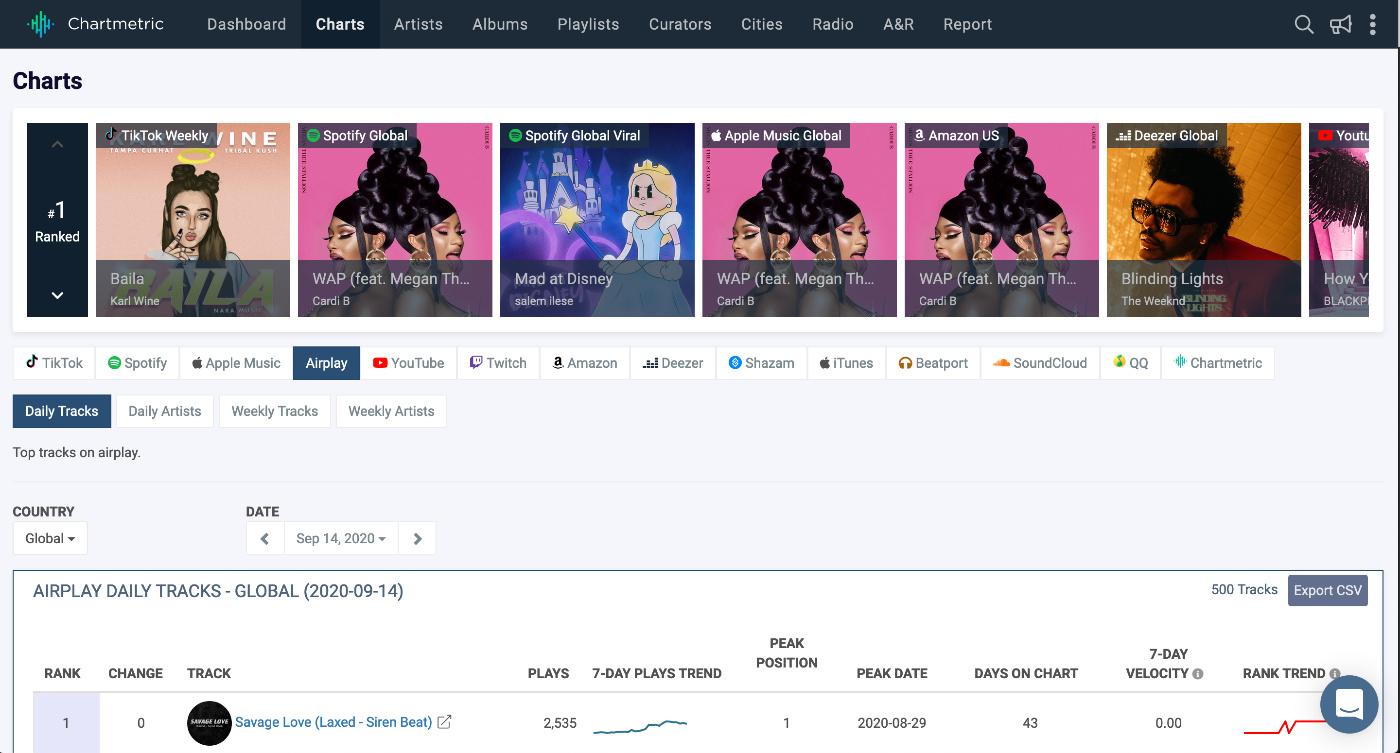Switch to Weekly Artists view
The image size is (1400, 753).
tap(391, 411)
